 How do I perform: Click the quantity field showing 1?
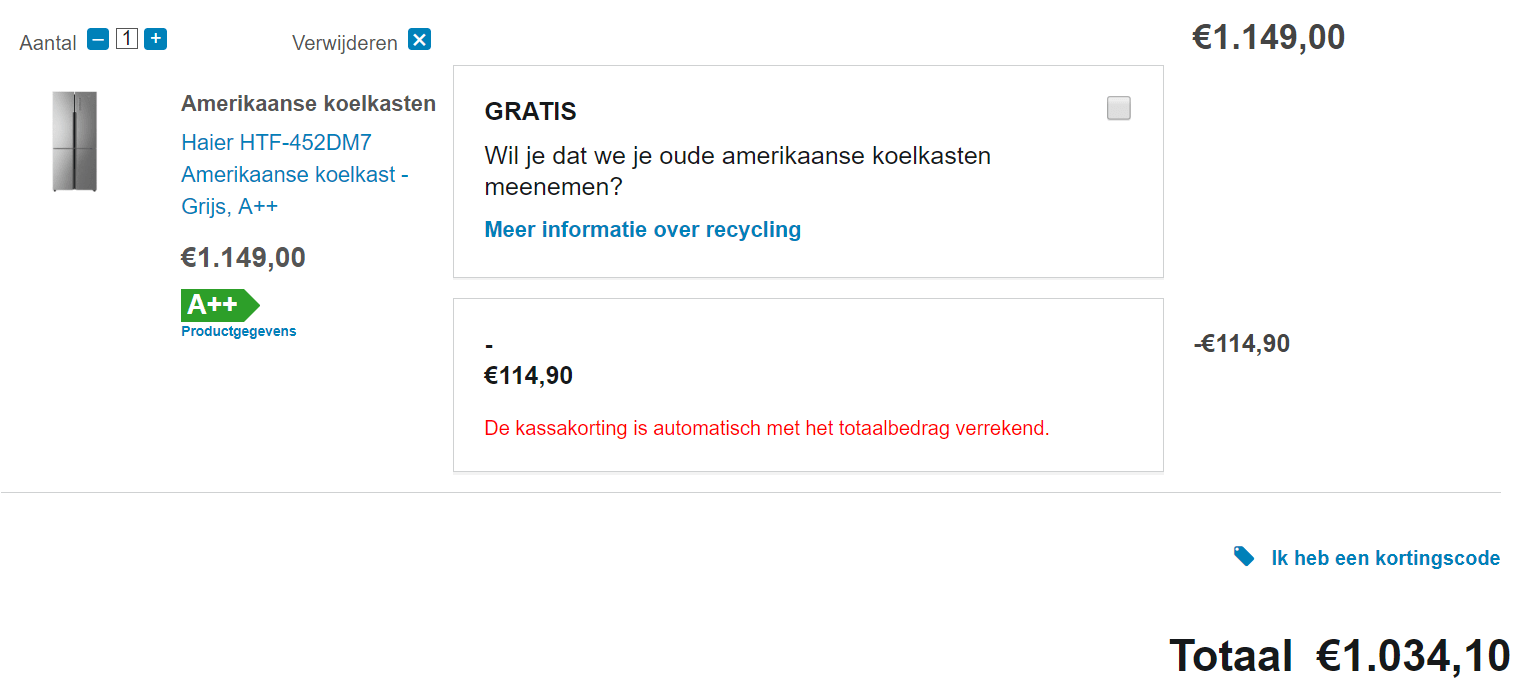126,40
